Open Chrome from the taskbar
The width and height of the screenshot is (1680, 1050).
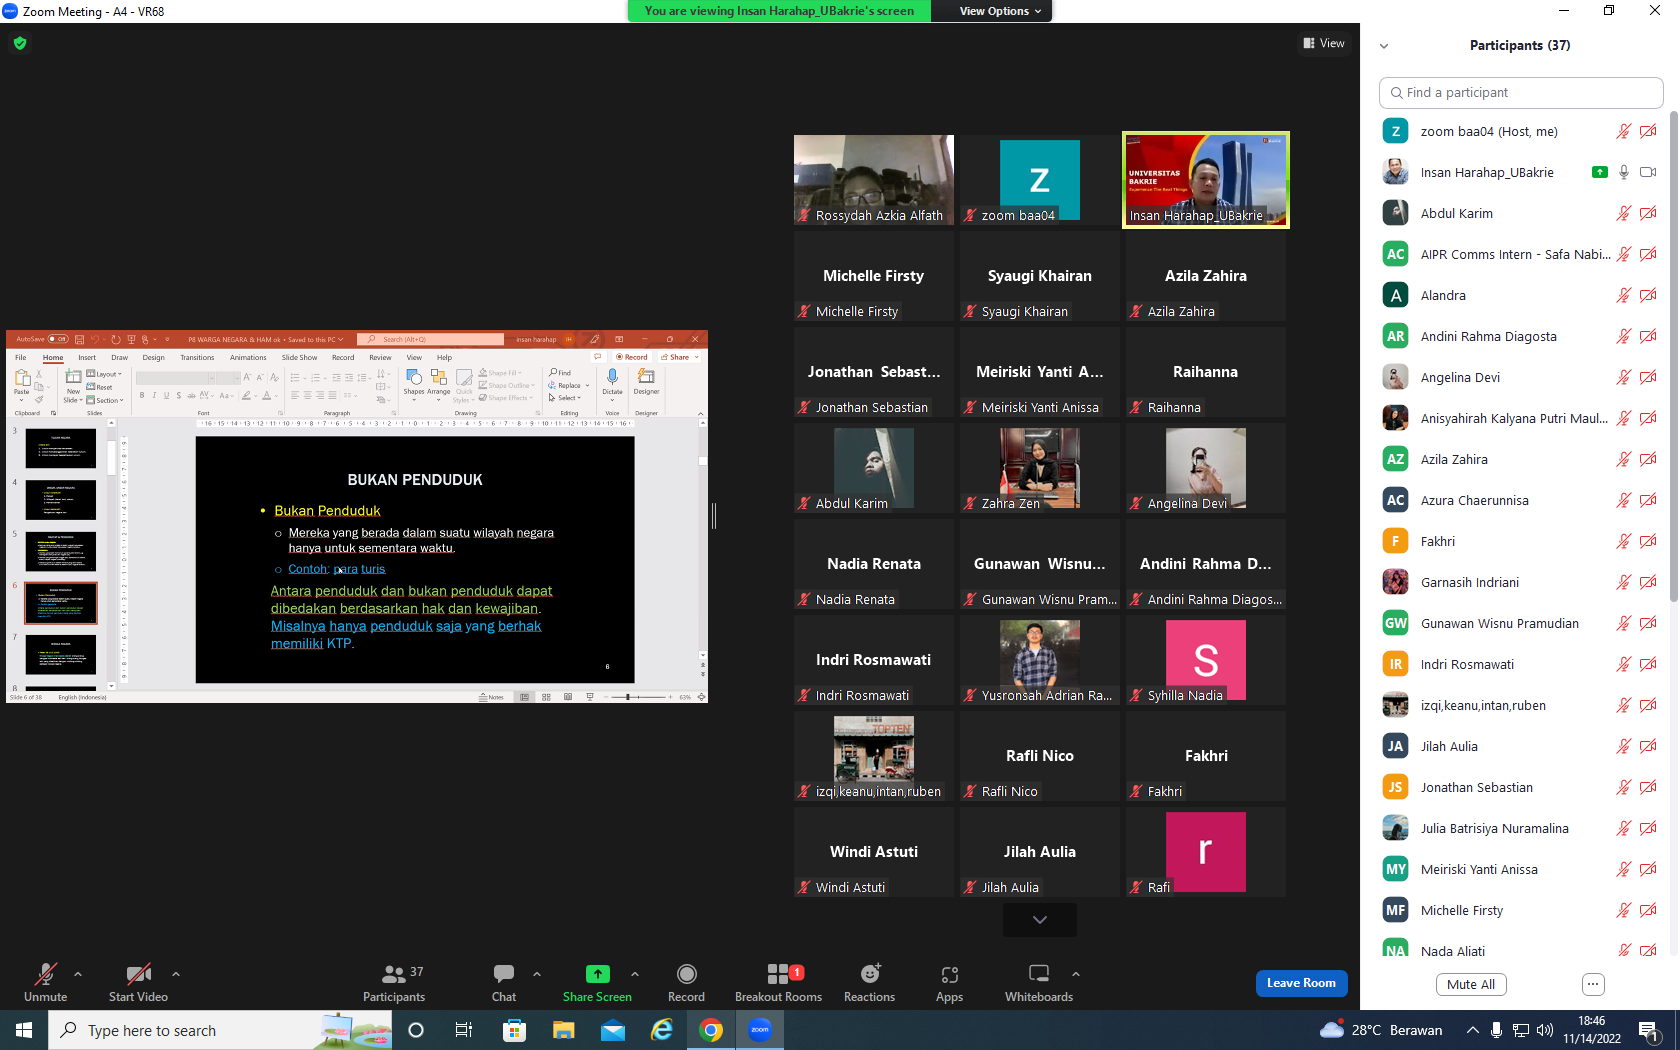click(x=711, y=1030)
